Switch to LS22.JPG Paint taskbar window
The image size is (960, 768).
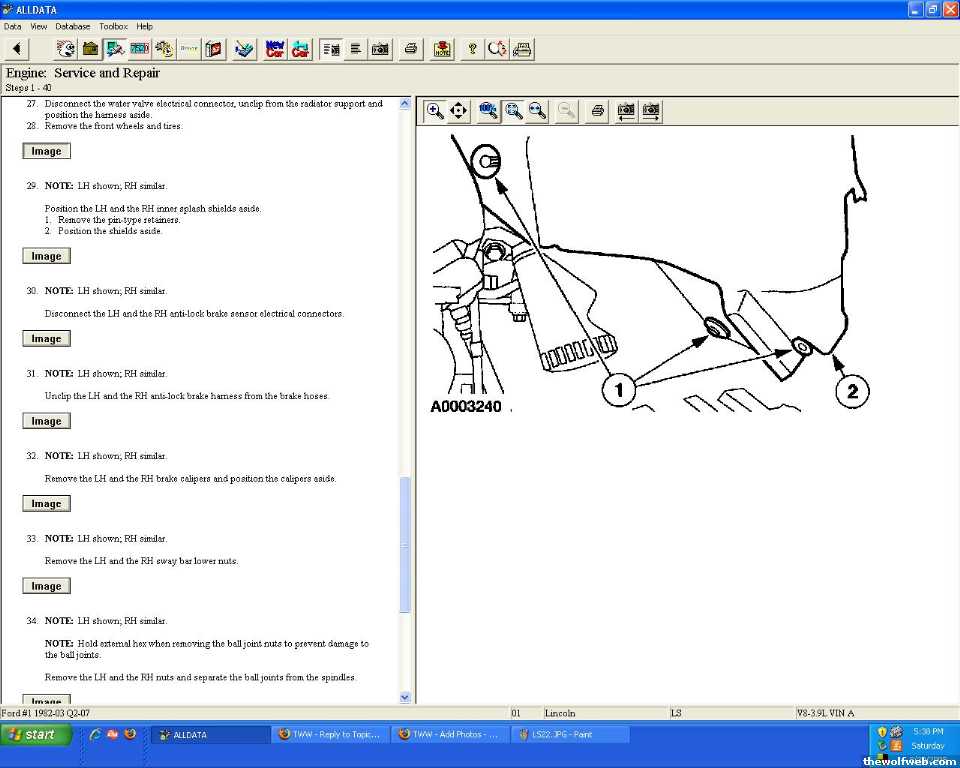pyautogui.click(x=570, y=735)
